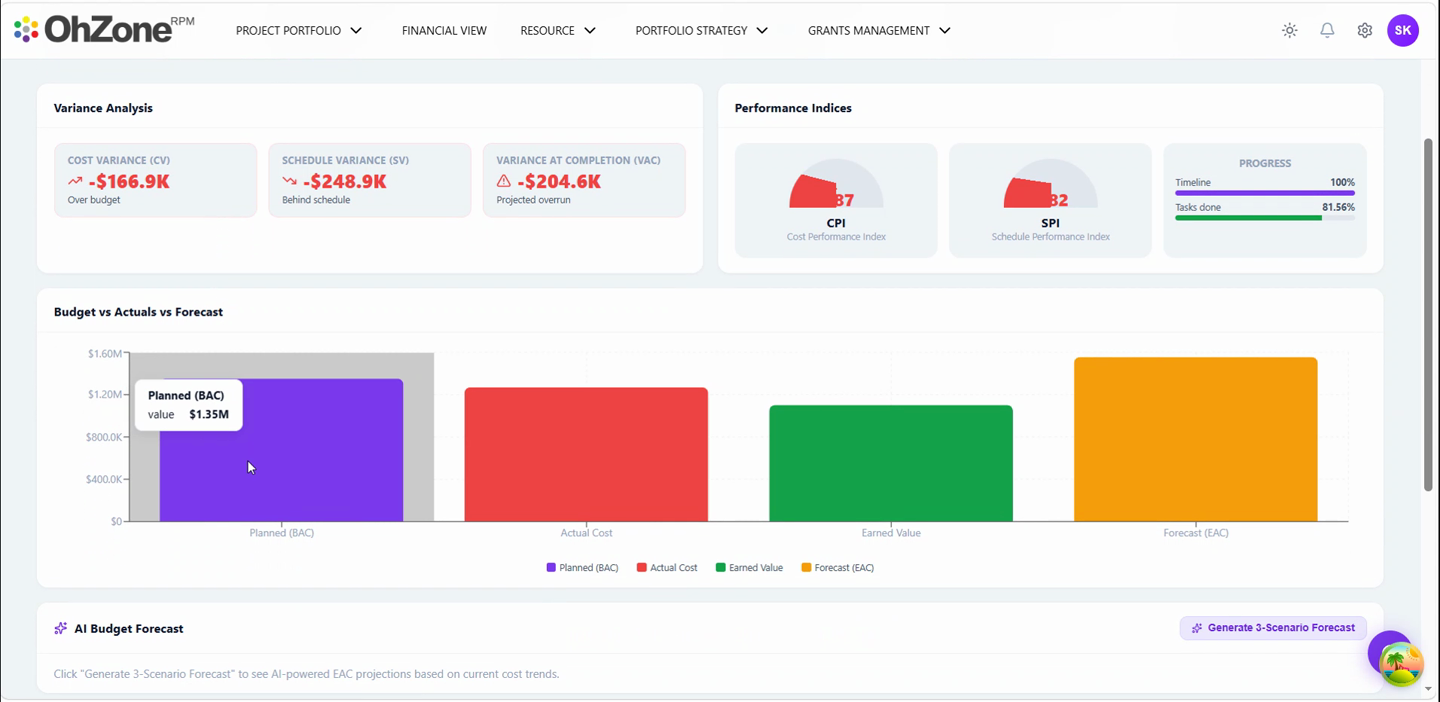Toggle Earned Value legend green swatch
The height and width of the screenshot is (702, 1440).
coord(721,568)
